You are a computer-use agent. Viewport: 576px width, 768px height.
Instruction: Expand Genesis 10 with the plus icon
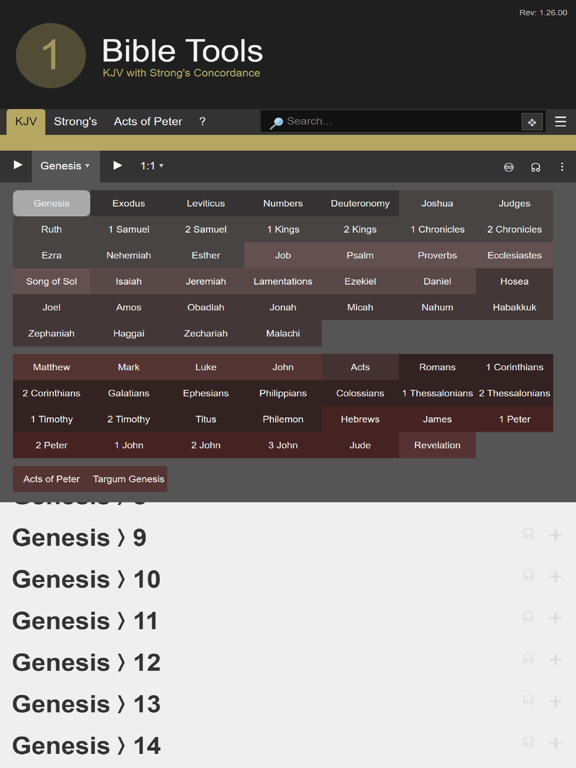[x=555, y=576]
